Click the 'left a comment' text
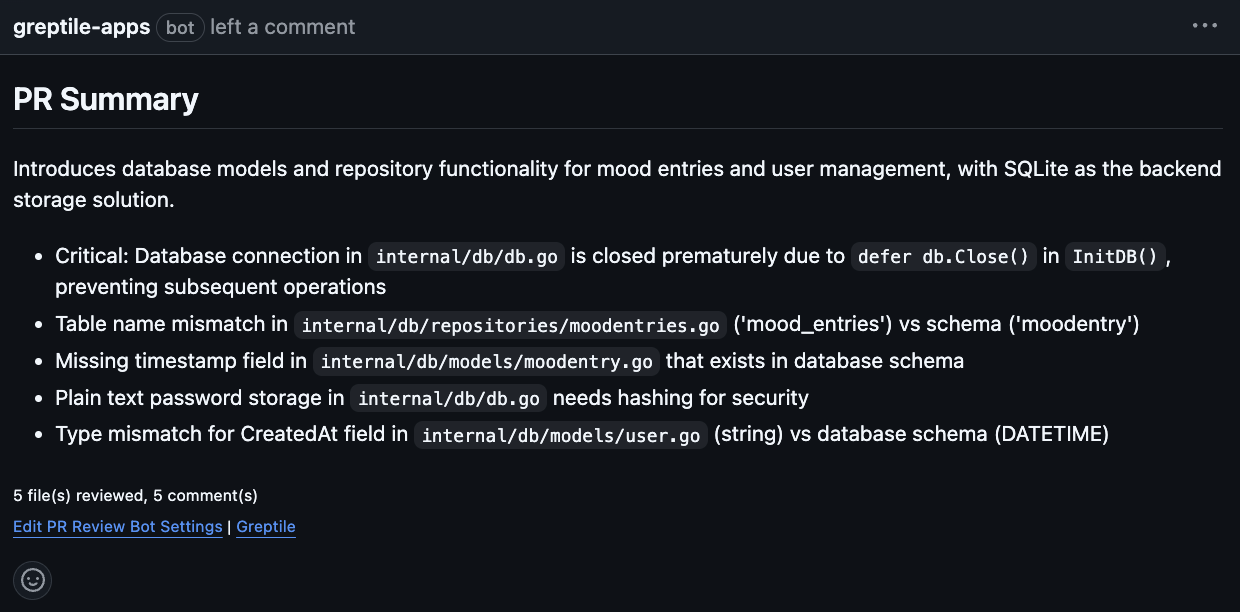 coord(283,27)
